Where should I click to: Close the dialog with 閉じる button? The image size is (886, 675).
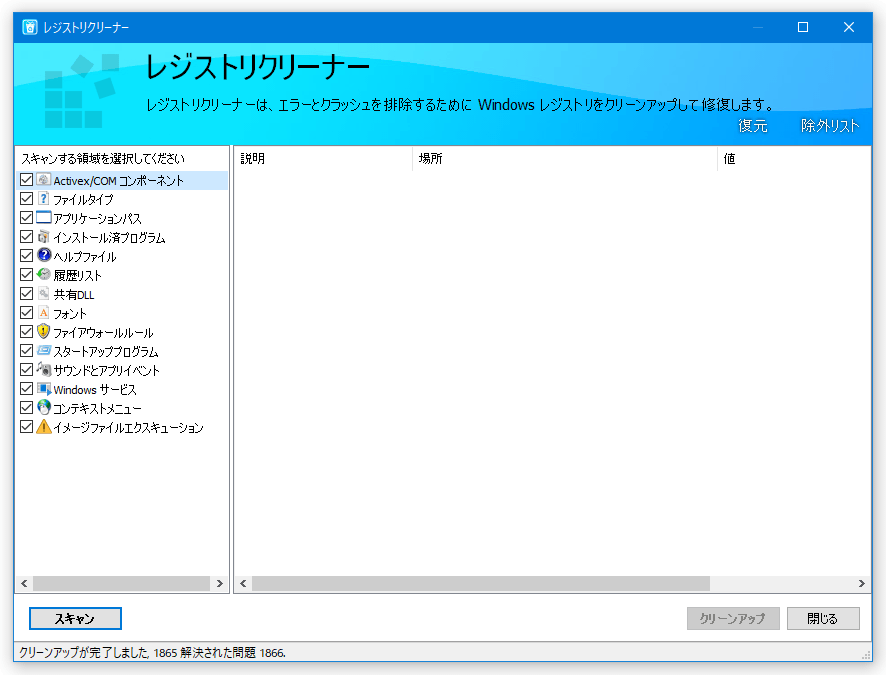[823, 619]
